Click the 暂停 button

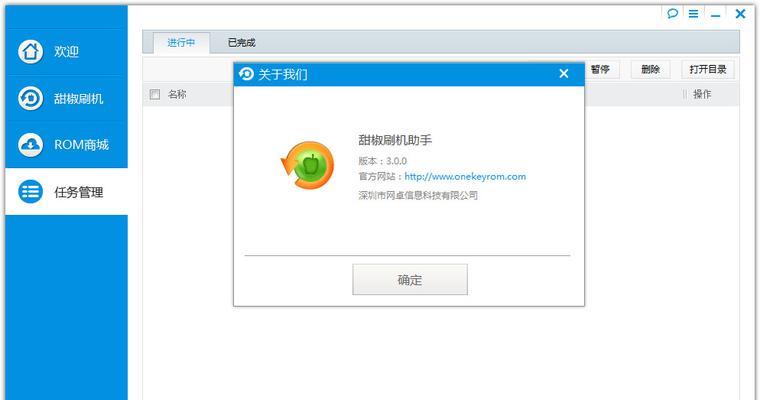click(600, 69)
